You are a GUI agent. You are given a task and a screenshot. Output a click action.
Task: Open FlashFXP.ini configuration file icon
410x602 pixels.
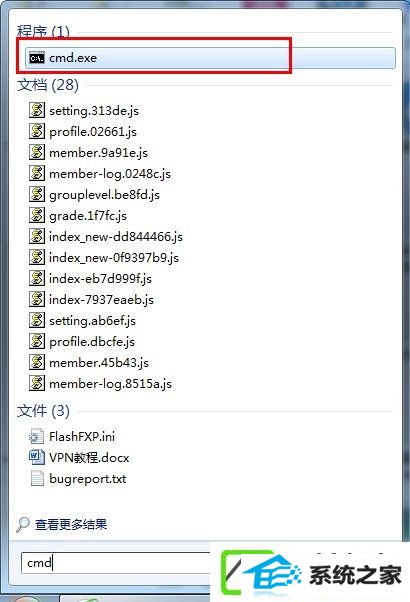[37, 437]
